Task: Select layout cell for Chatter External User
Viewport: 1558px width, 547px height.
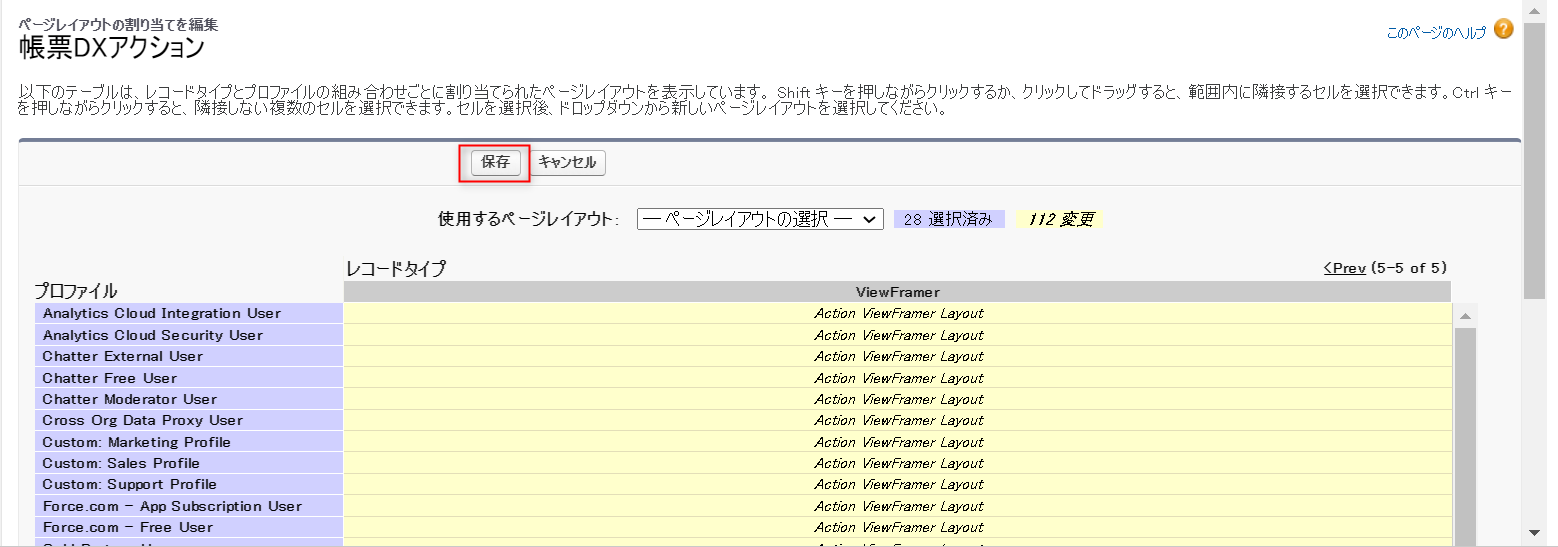Action: [x=897, y=357]
